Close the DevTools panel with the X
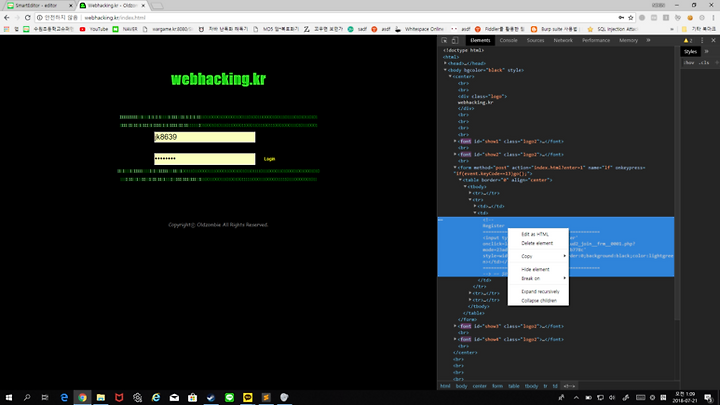The height and width of the screenshot is (405, 720). coord(713,40)
